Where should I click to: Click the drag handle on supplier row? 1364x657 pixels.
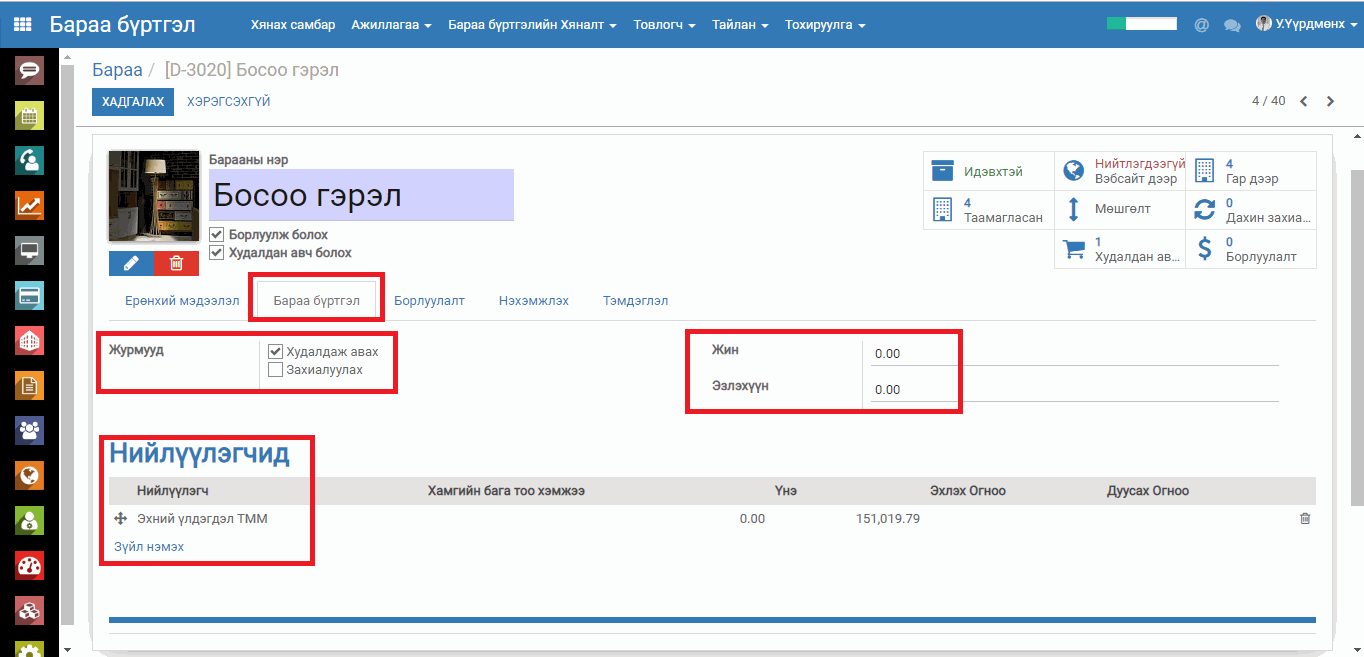tap(120, 519)
